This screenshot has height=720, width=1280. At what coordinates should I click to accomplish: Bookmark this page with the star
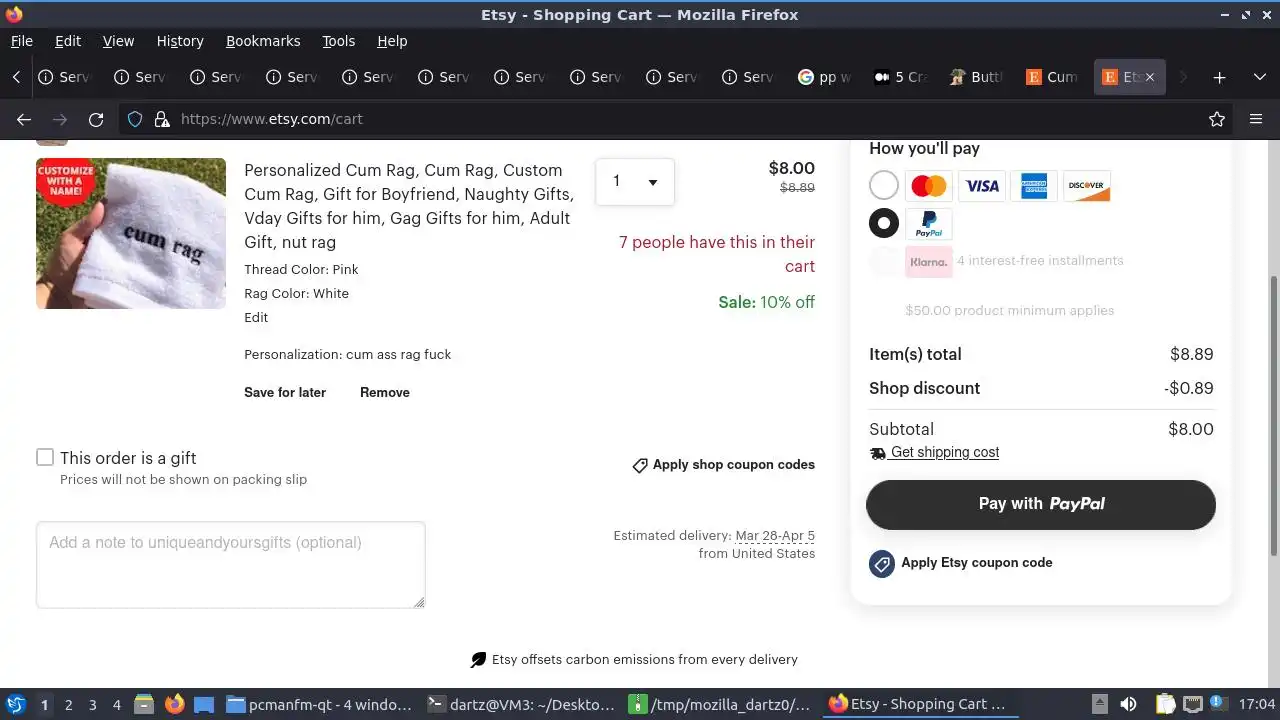point(1217,119)
